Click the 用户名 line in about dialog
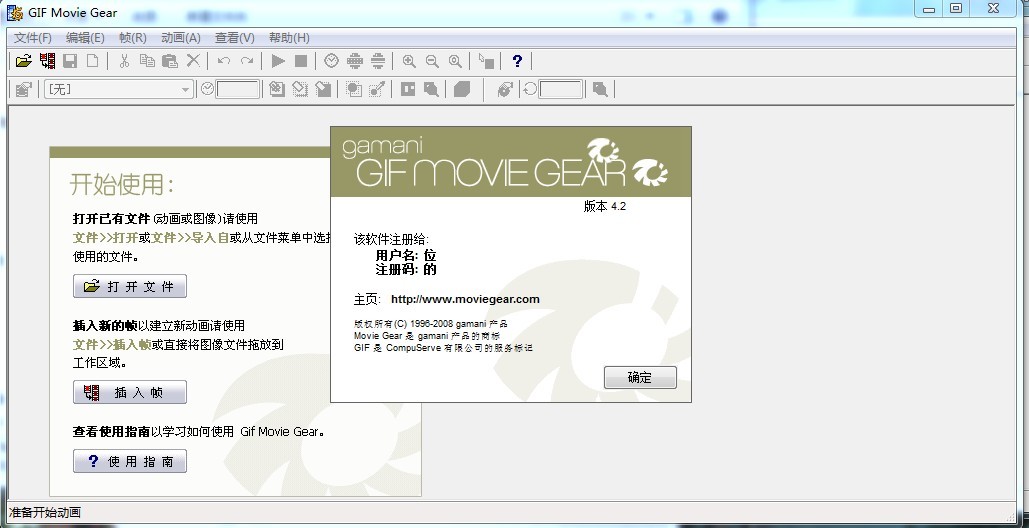 click(x=406, y=255)
